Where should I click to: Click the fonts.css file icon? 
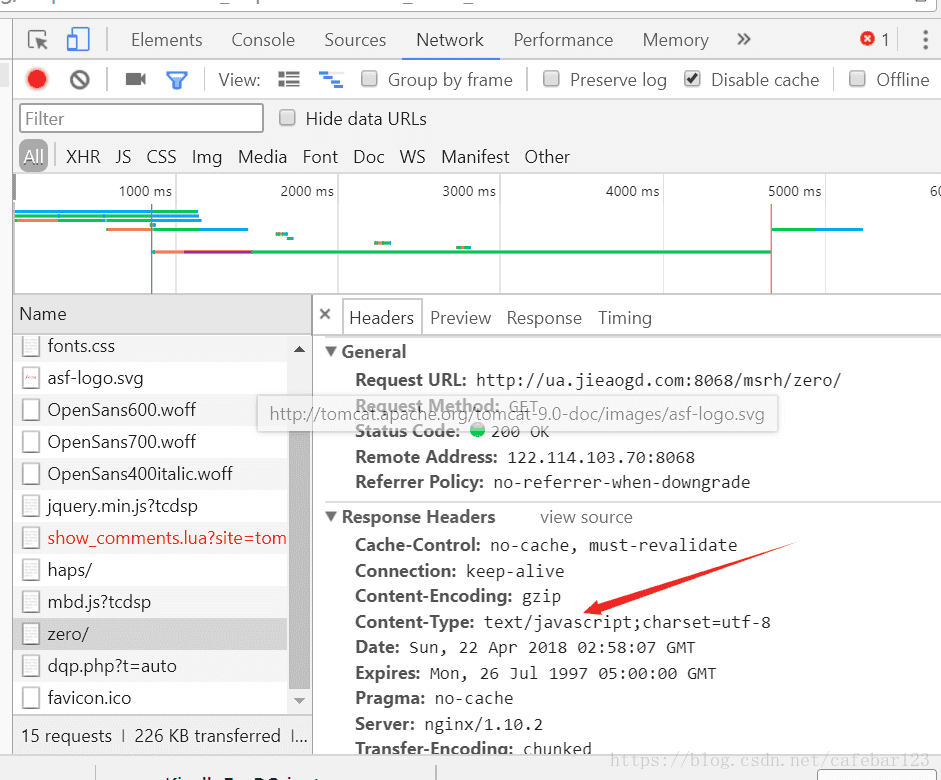tap(31, 346)
